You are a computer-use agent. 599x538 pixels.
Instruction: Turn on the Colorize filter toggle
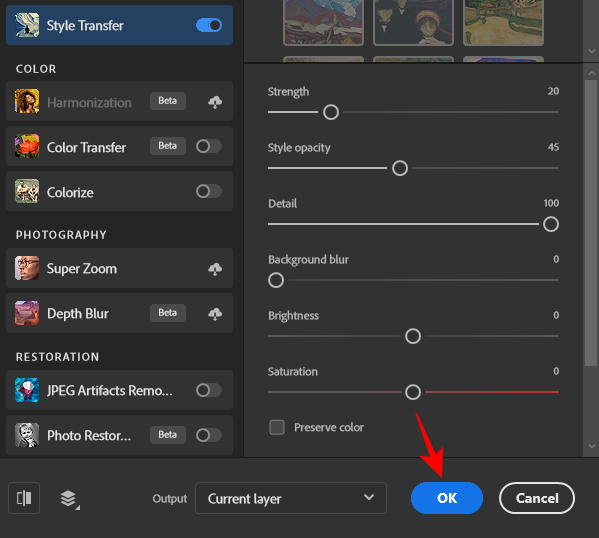[209, 191]
